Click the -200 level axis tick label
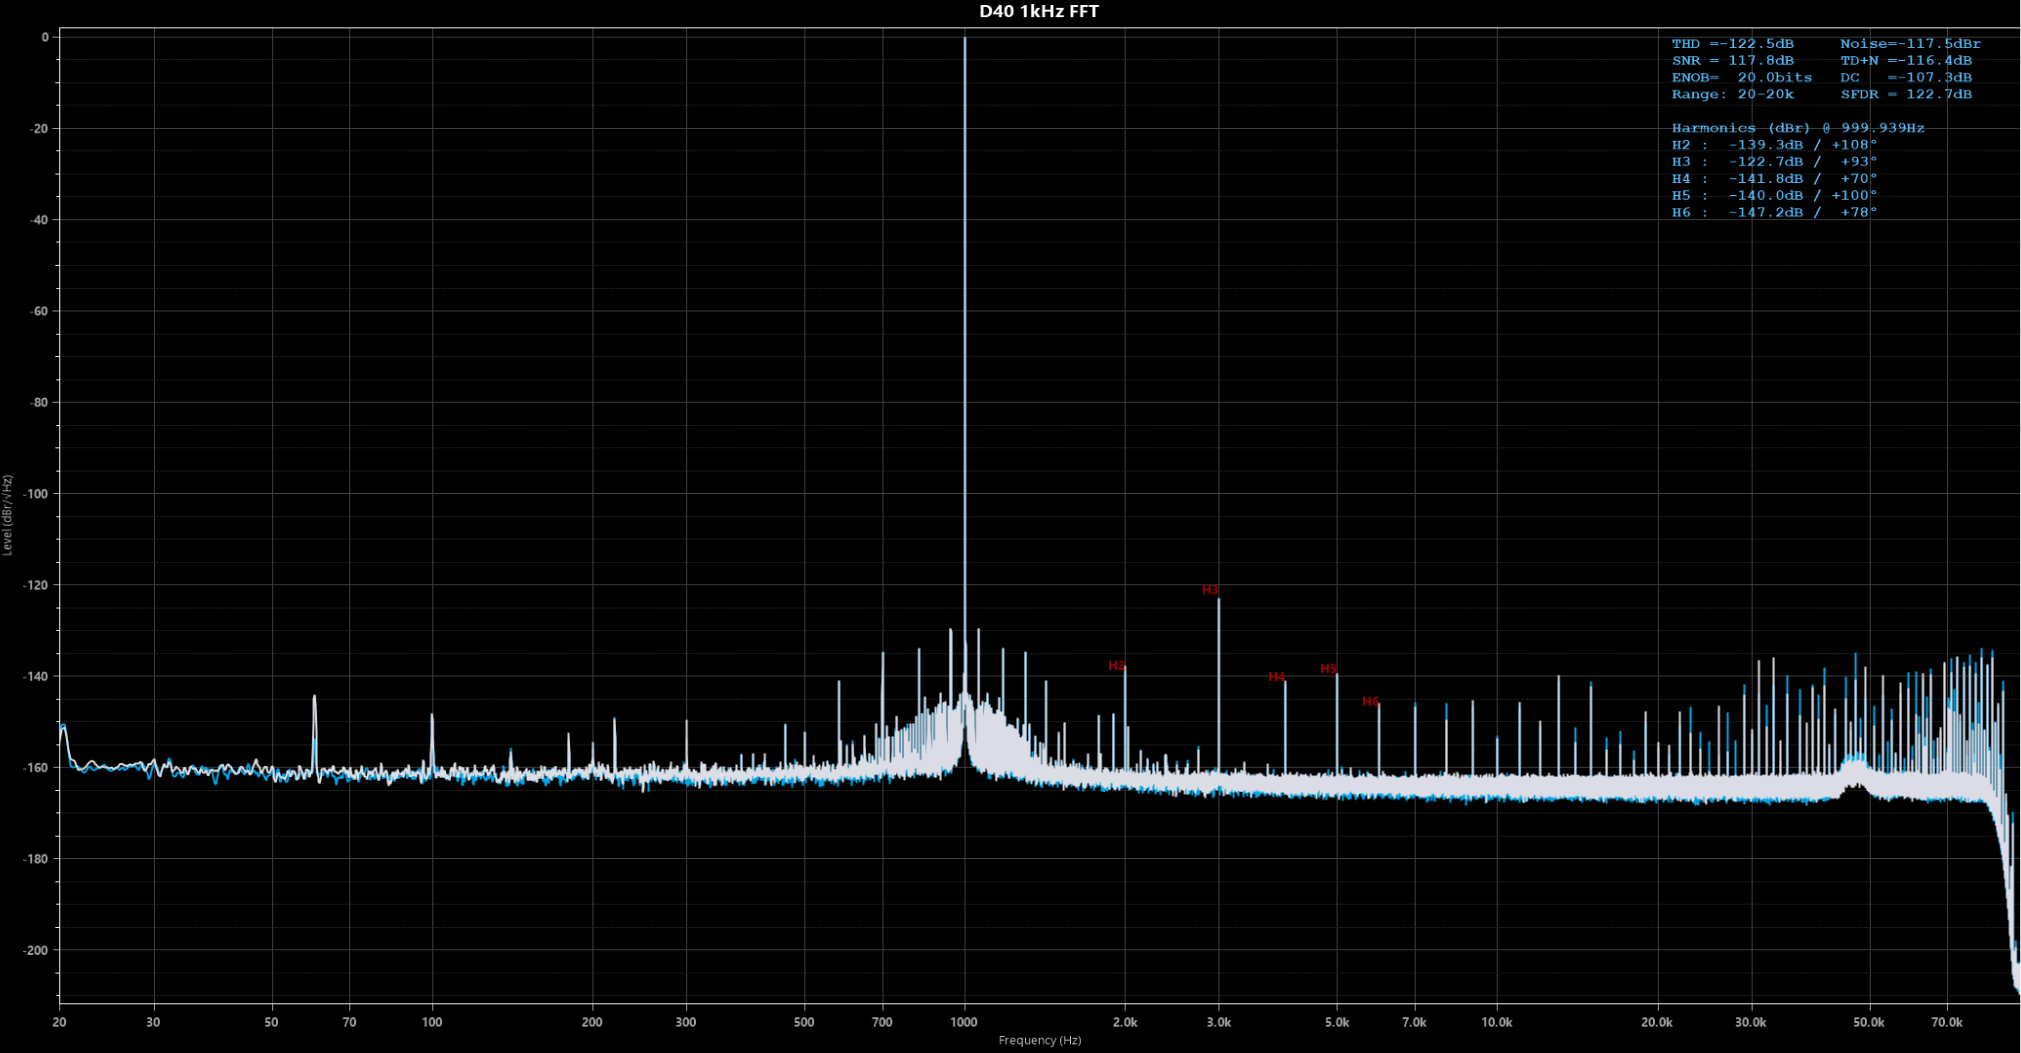Image resolution: width=2021 pixels, height=1053 pixels. pyautogui.click(x=37, y=951)
